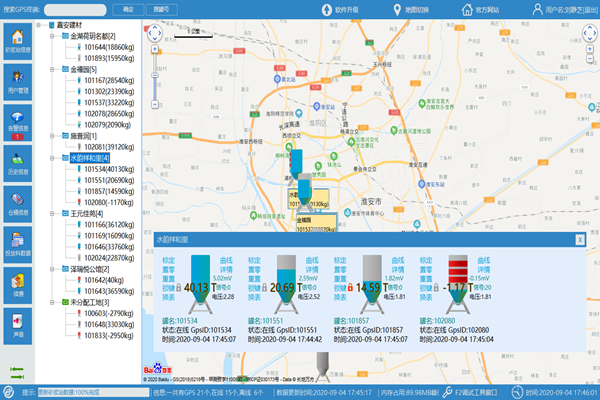This screenshot has width=600, height=400.
Task: Click the 搜罐号 search tank button
Action: pyautogui.click(x=160, y=9)
